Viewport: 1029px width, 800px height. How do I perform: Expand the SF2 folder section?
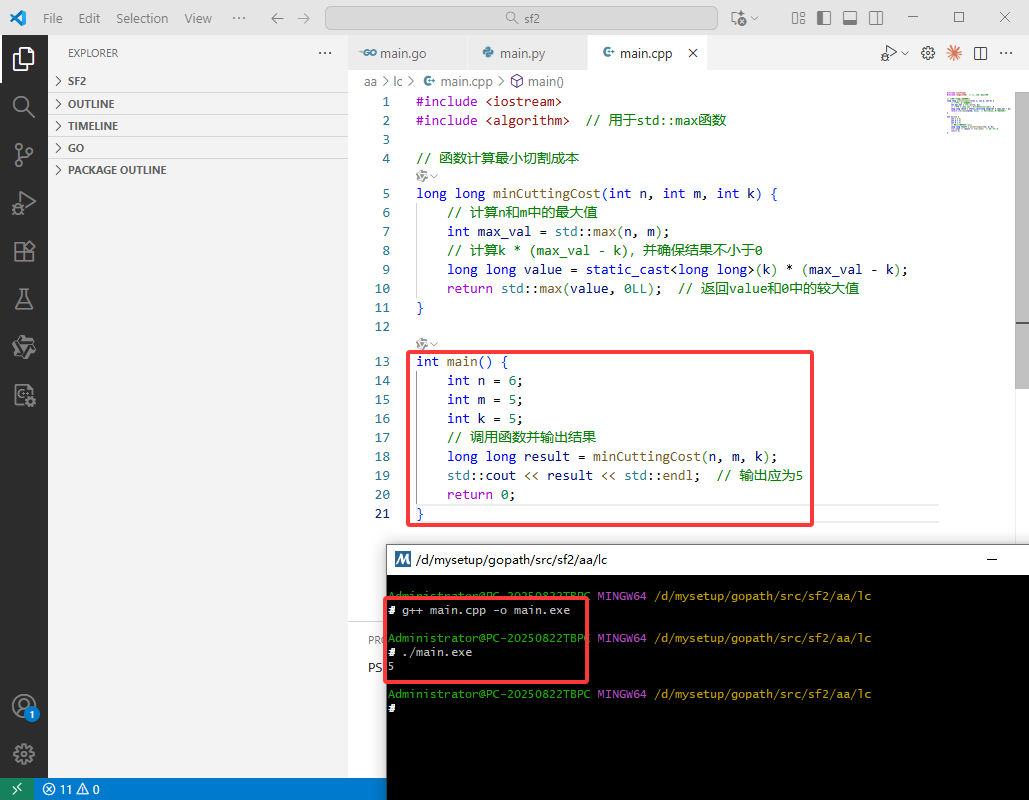pyautogui.click(x=77, y=81)
